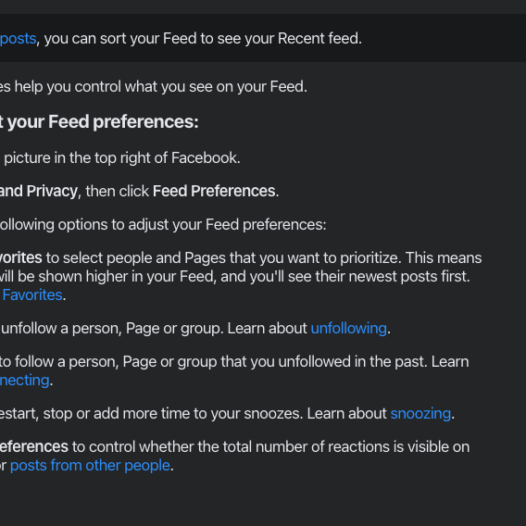Click the bold "eferences" word in the last paragraph
526x526 pixels.
(34, 447)
